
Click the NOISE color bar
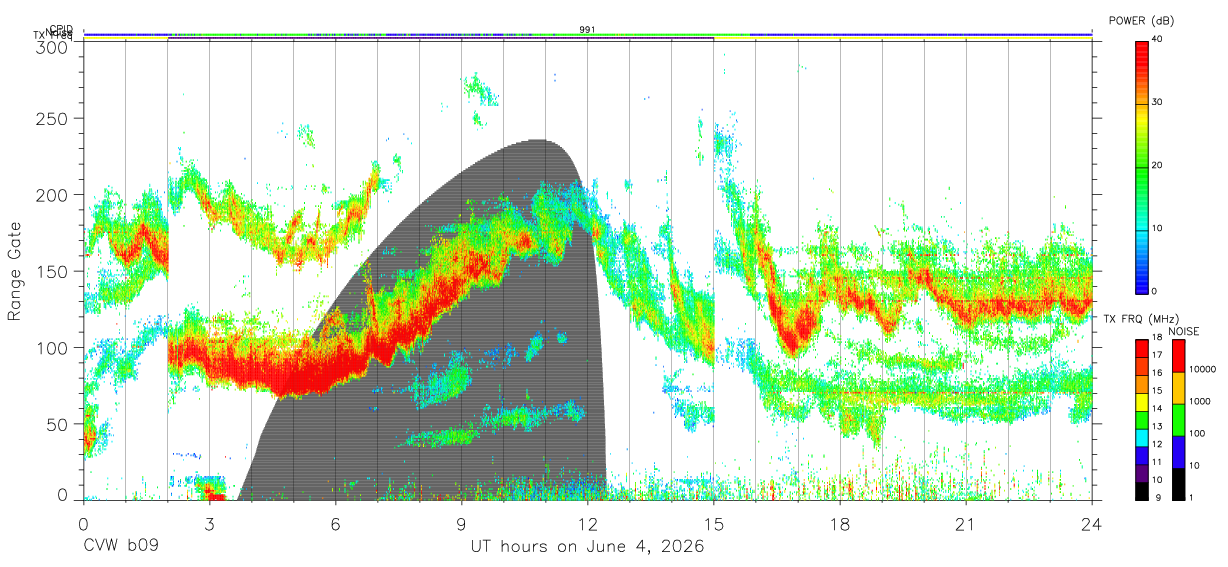pyautogui.click(x=1177, y=418)
